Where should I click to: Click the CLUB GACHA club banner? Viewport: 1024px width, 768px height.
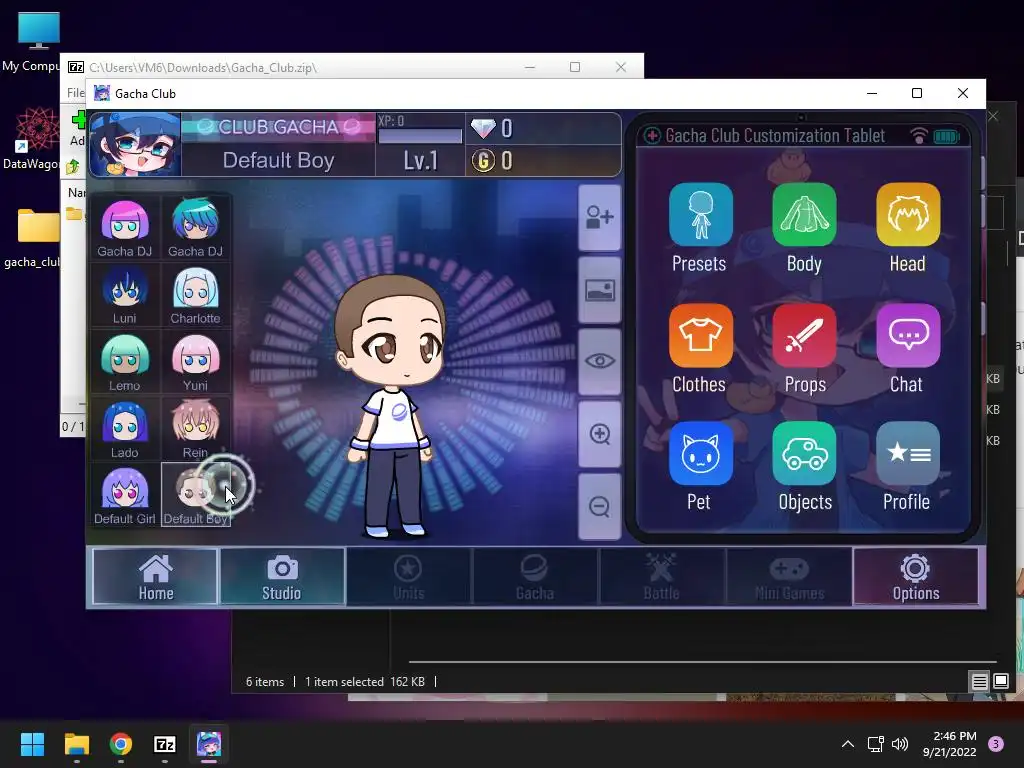(278, 127)
